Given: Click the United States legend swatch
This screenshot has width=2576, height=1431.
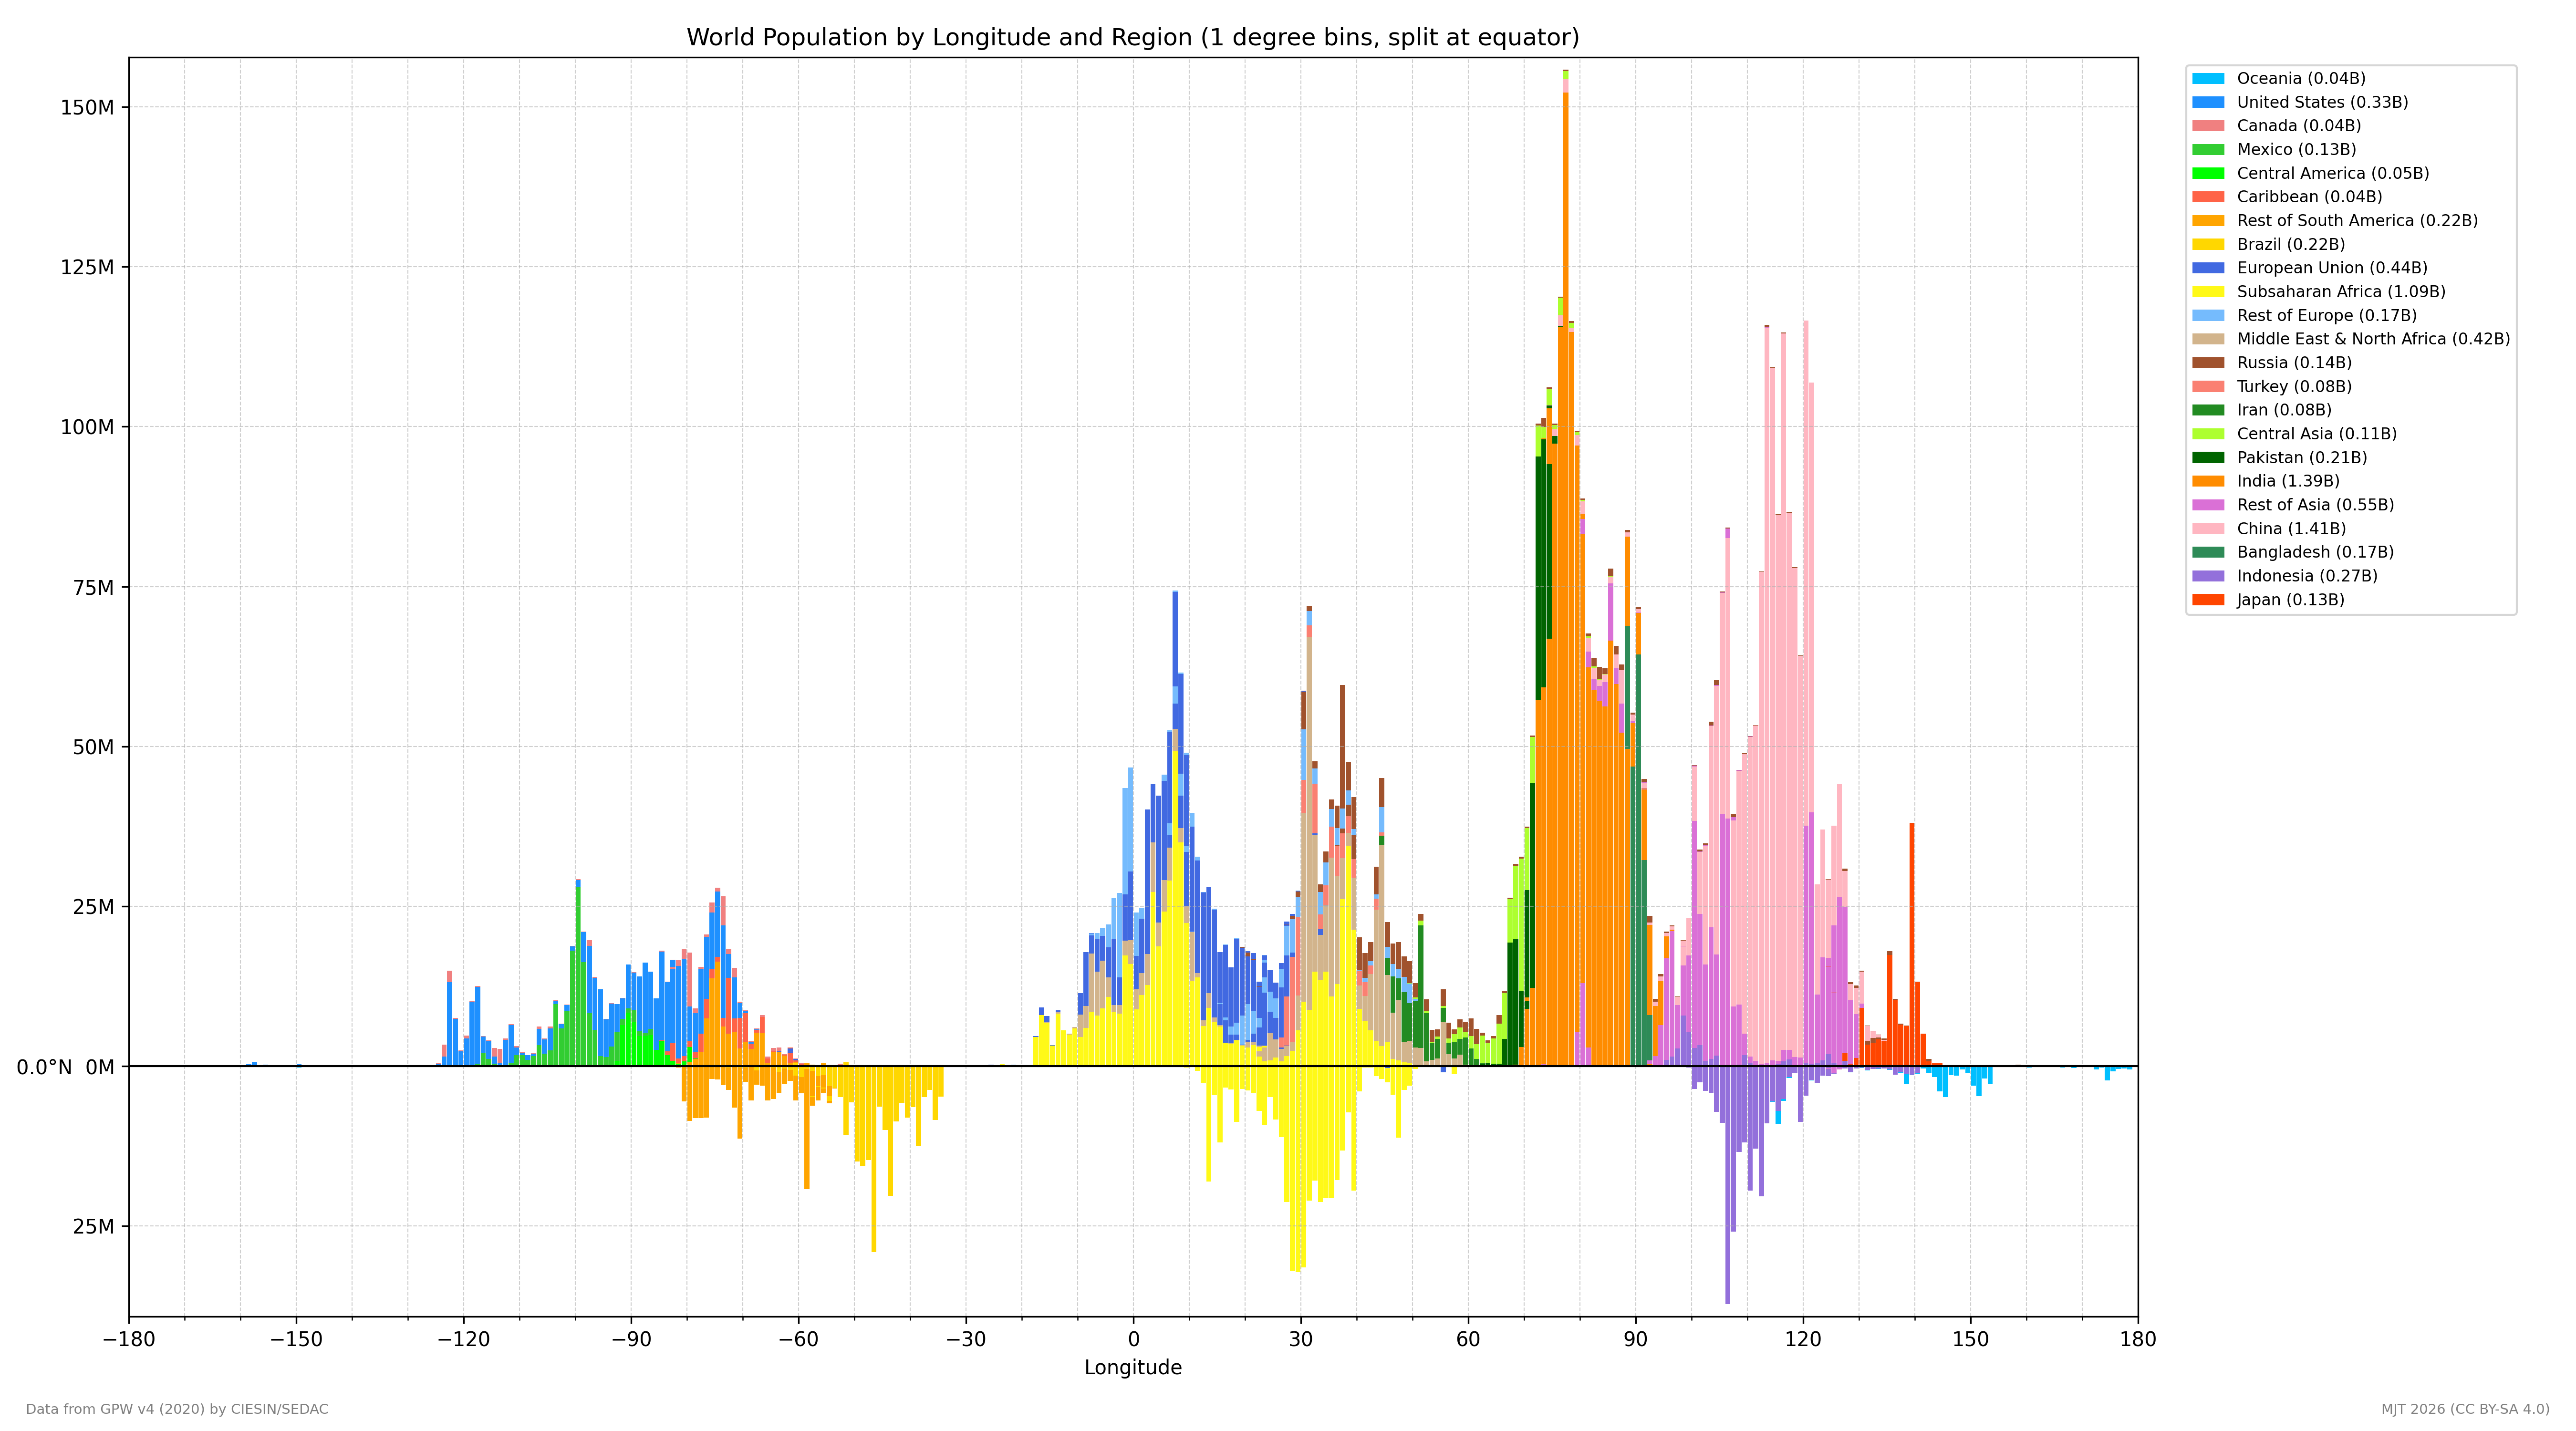Looking at the screenshot, I should [2208, 102].
